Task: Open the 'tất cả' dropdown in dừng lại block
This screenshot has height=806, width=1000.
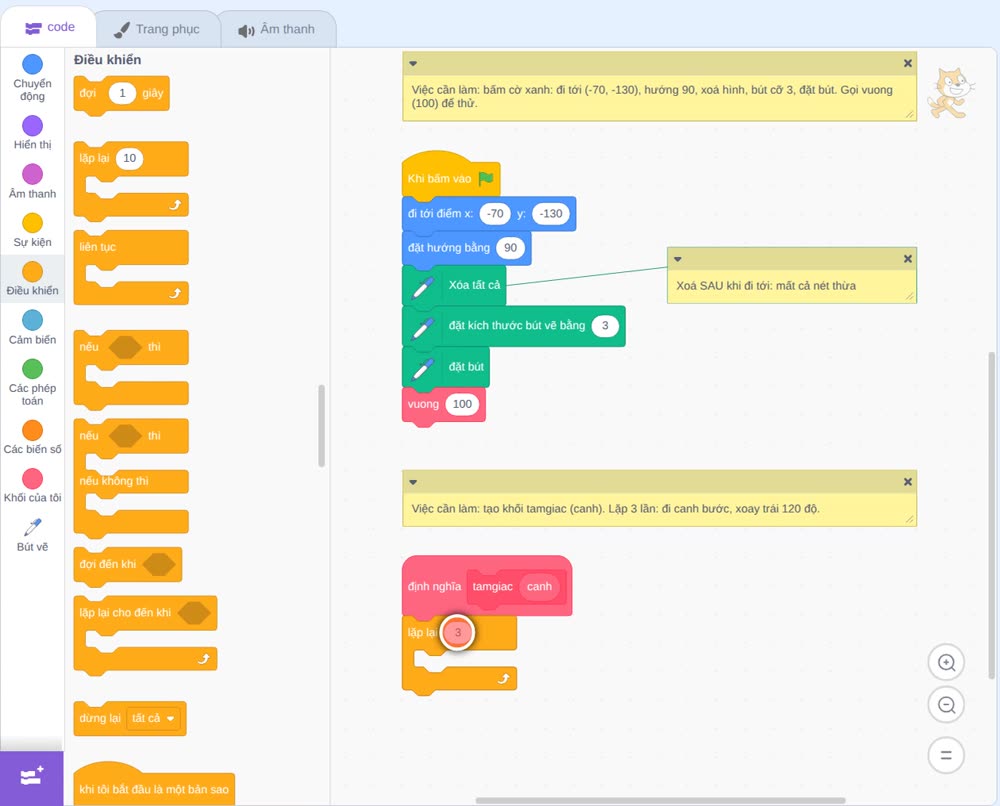Action: pyautogui.click(x=153, y=719)
